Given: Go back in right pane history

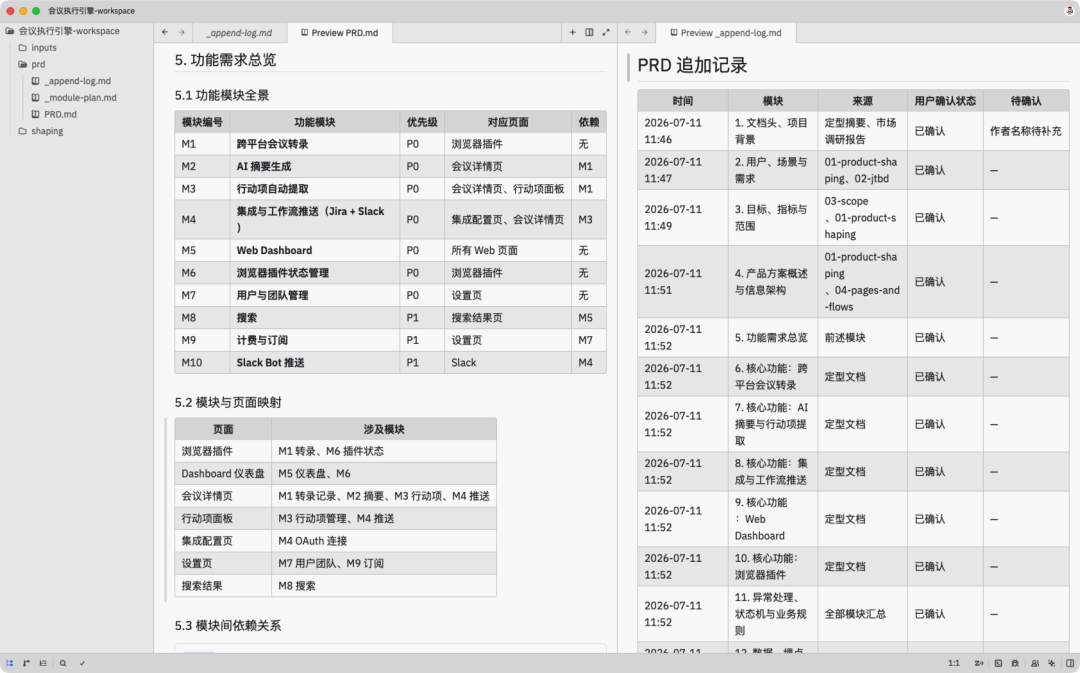Looking at the screenshot, I should click(627, 32).
